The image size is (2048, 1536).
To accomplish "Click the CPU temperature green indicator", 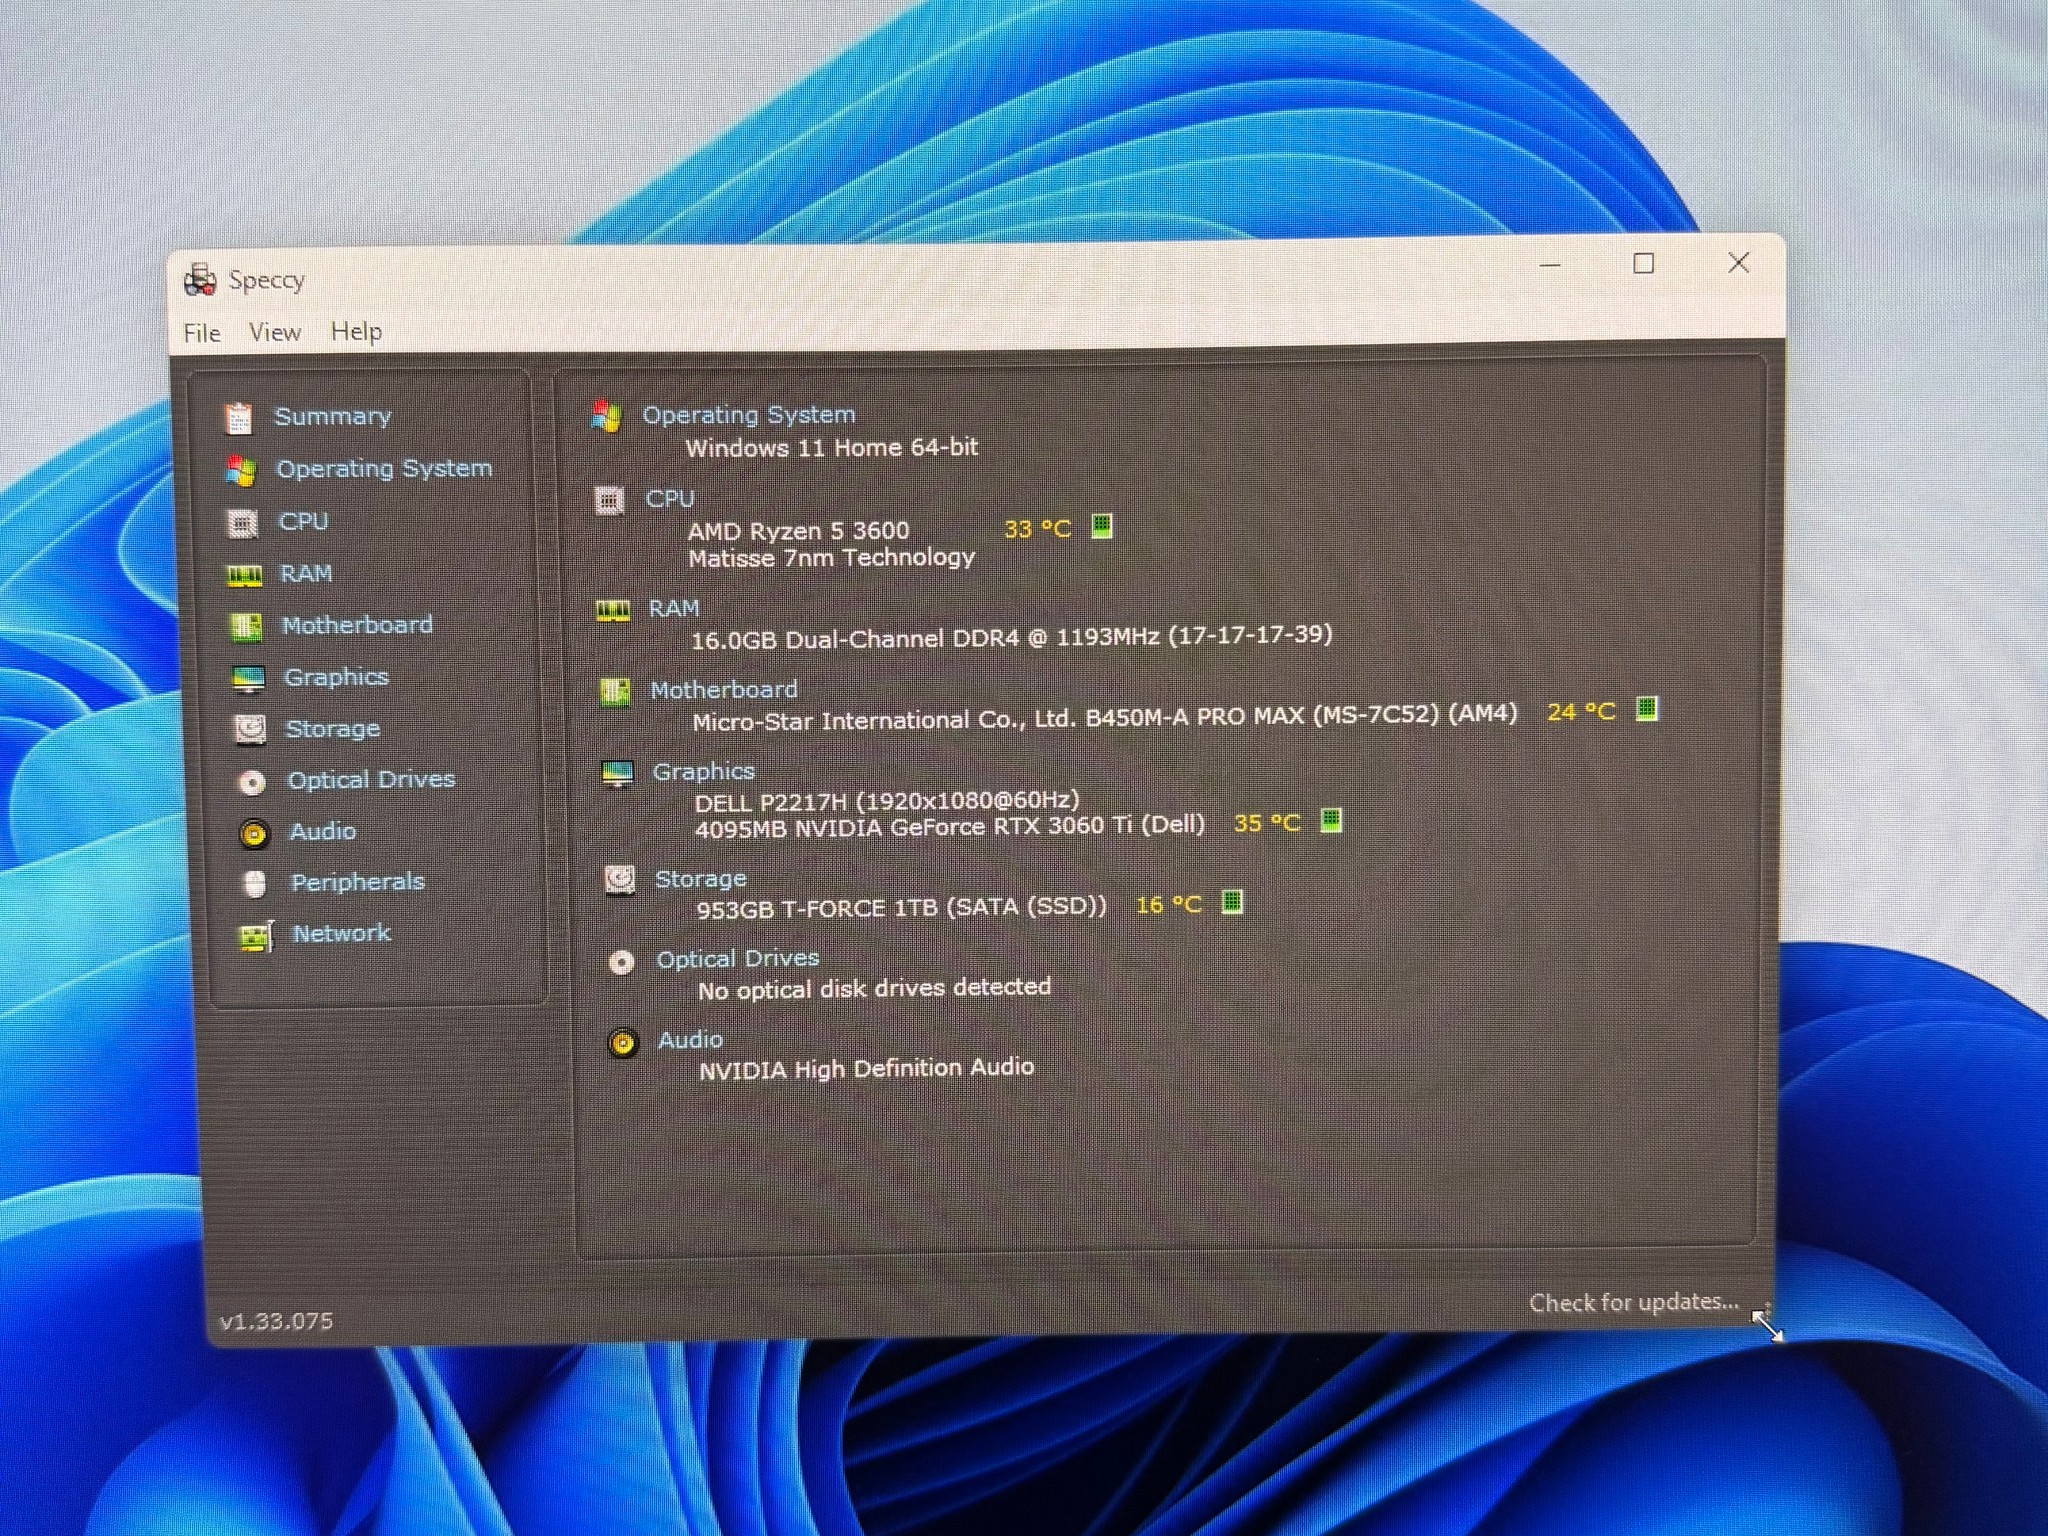I will (x=1101, y=526).
